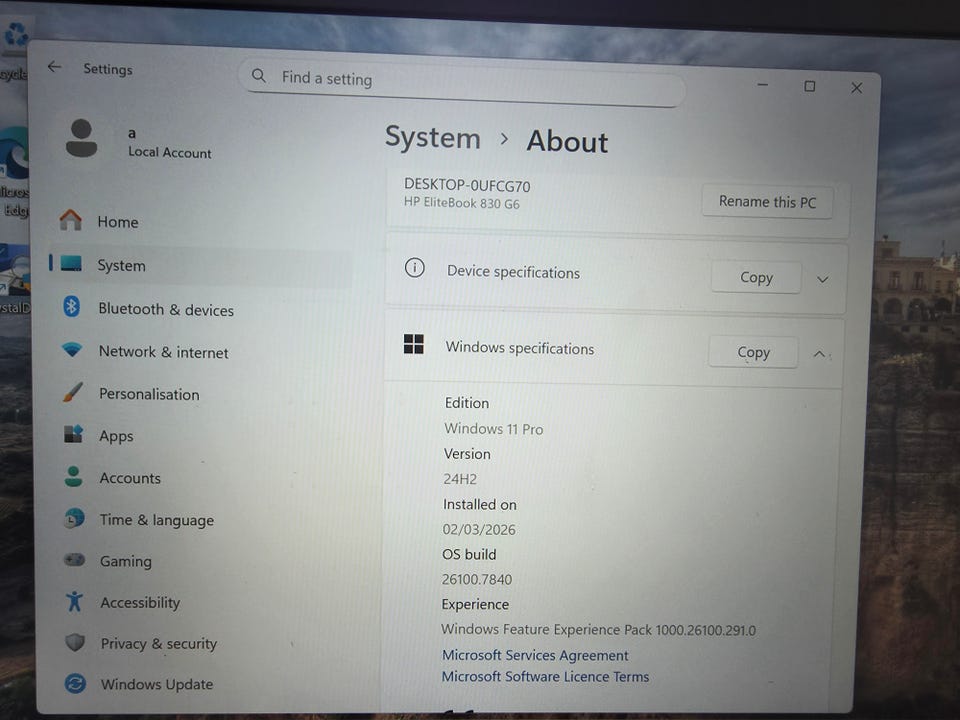Open Apps settings
960x720 pixels.
tap(202, 435)
